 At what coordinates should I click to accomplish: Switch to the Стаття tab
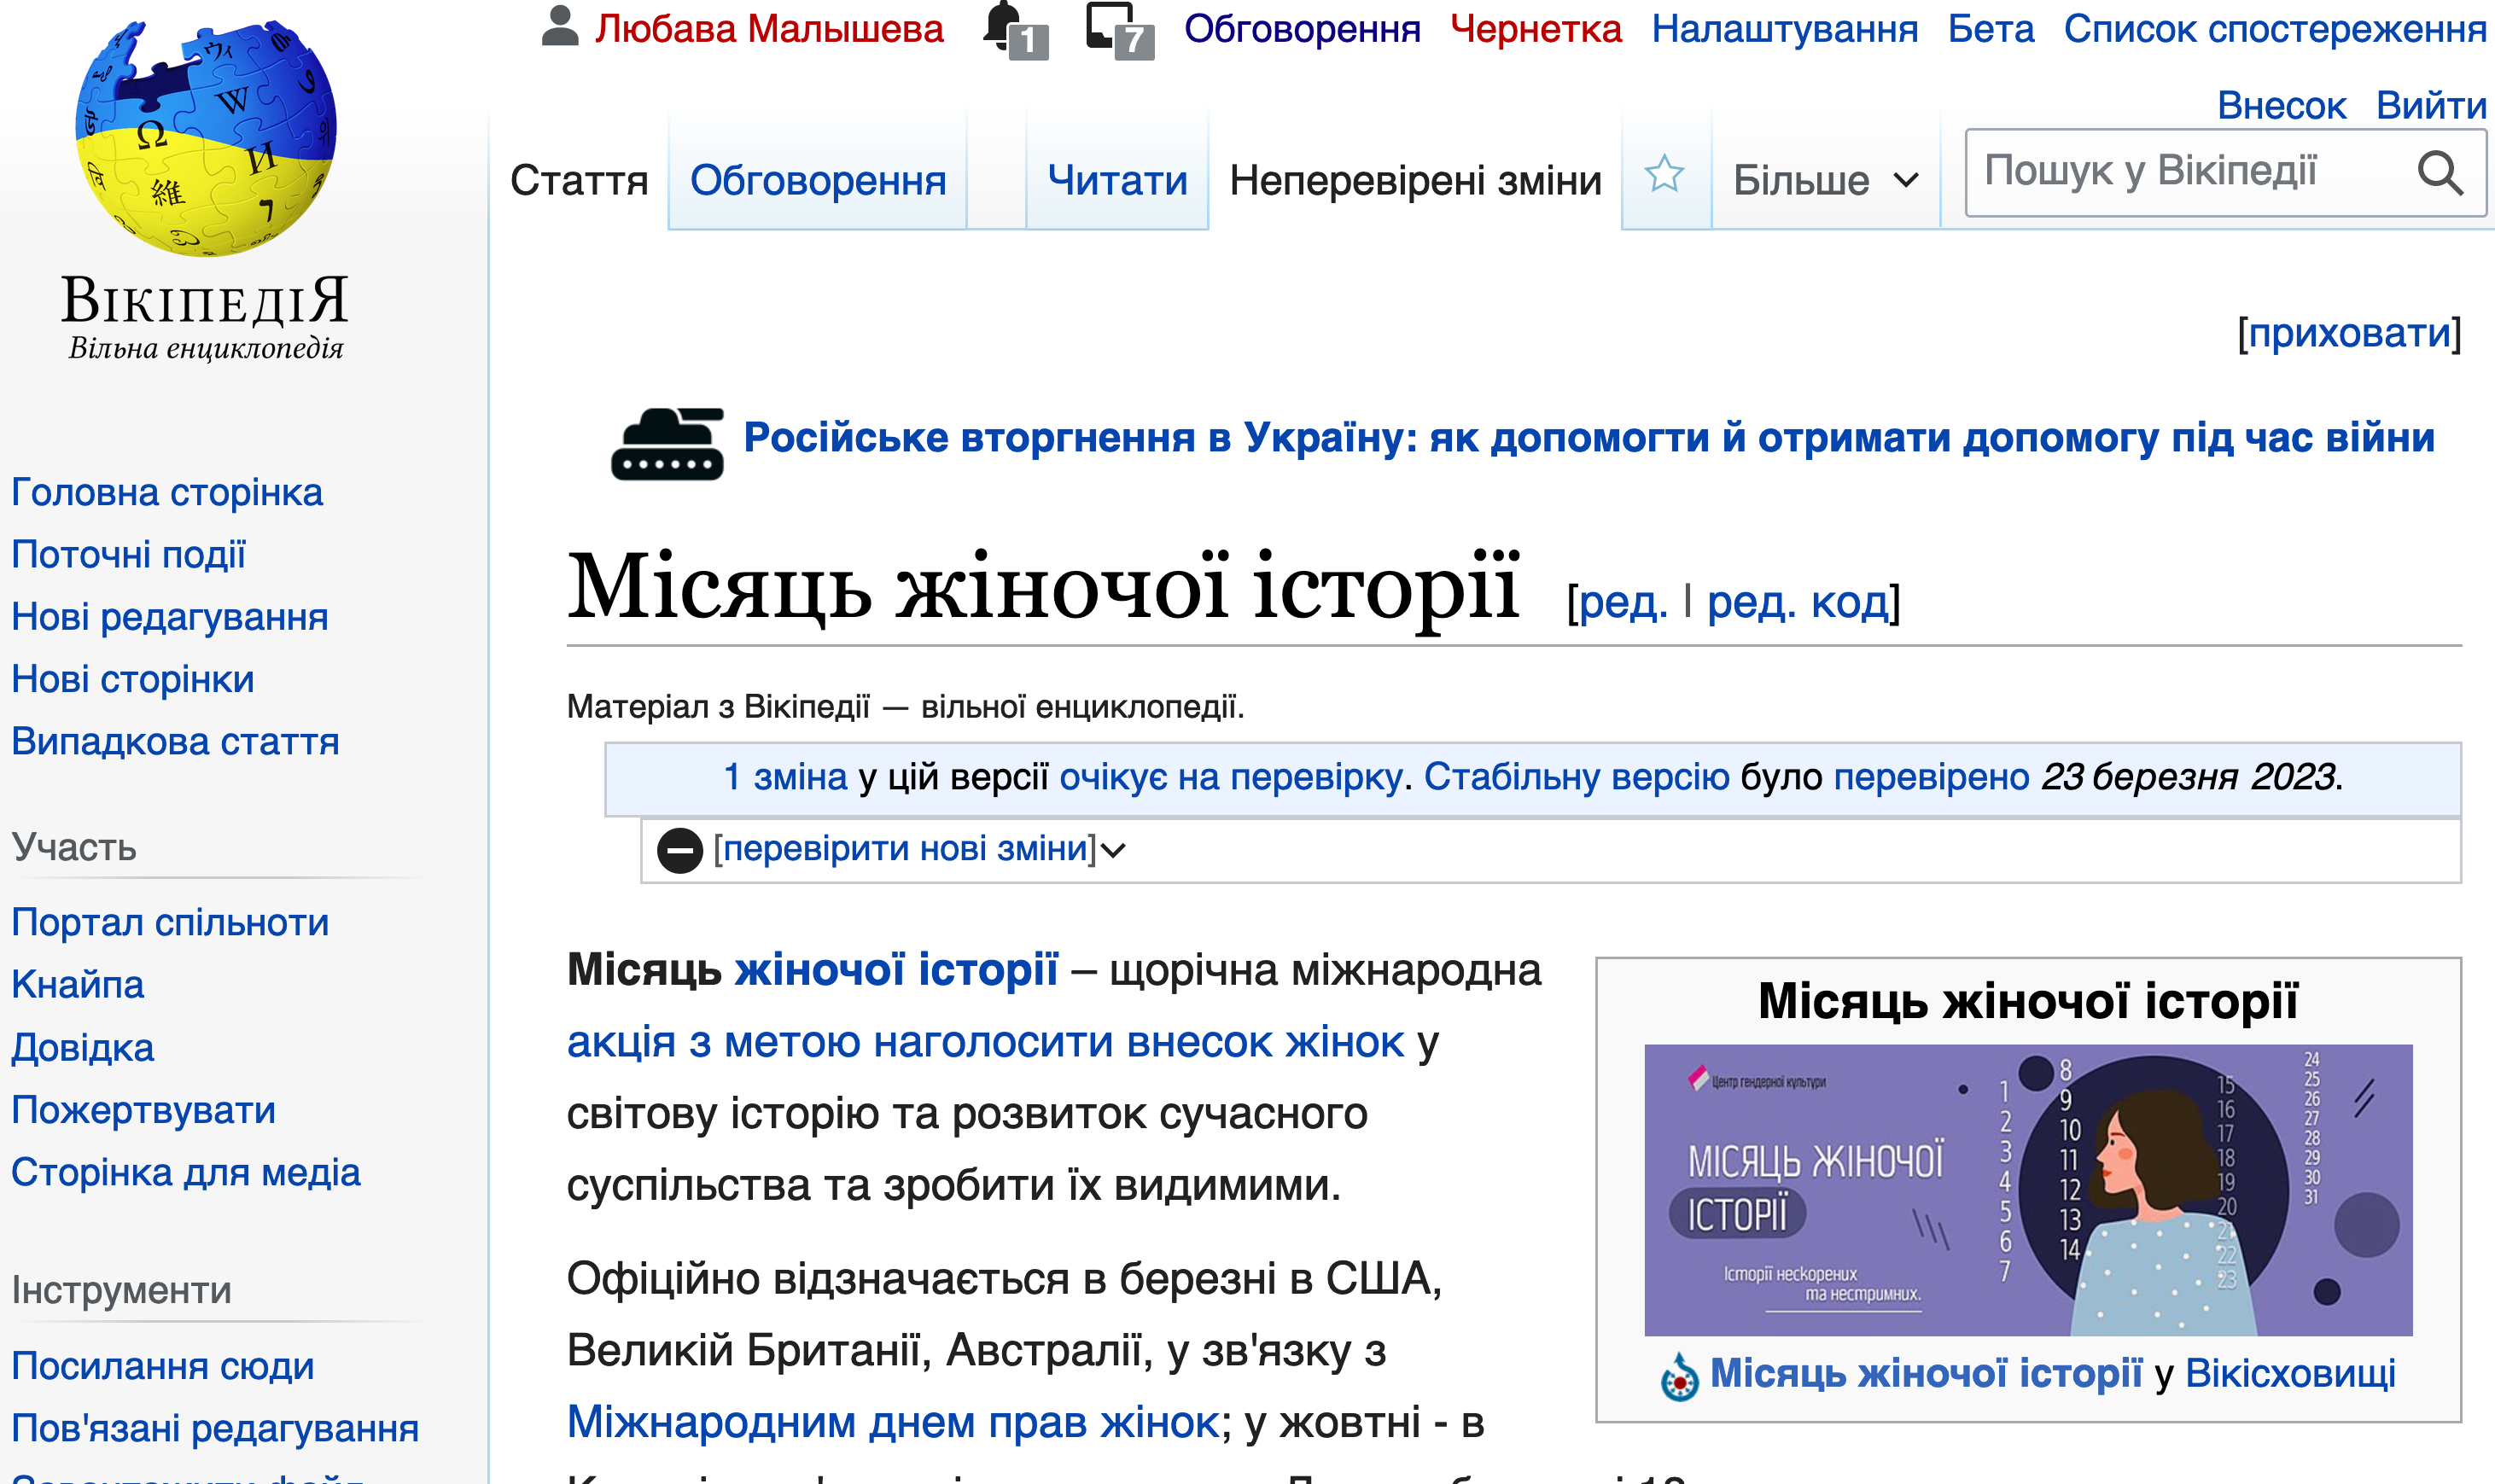click(579, 181)
